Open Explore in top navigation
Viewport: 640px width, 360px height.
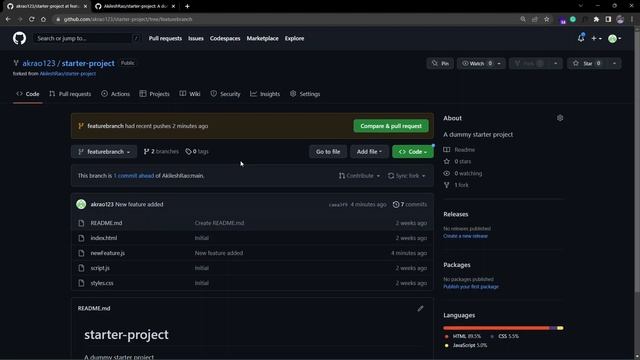pos(294,38)
